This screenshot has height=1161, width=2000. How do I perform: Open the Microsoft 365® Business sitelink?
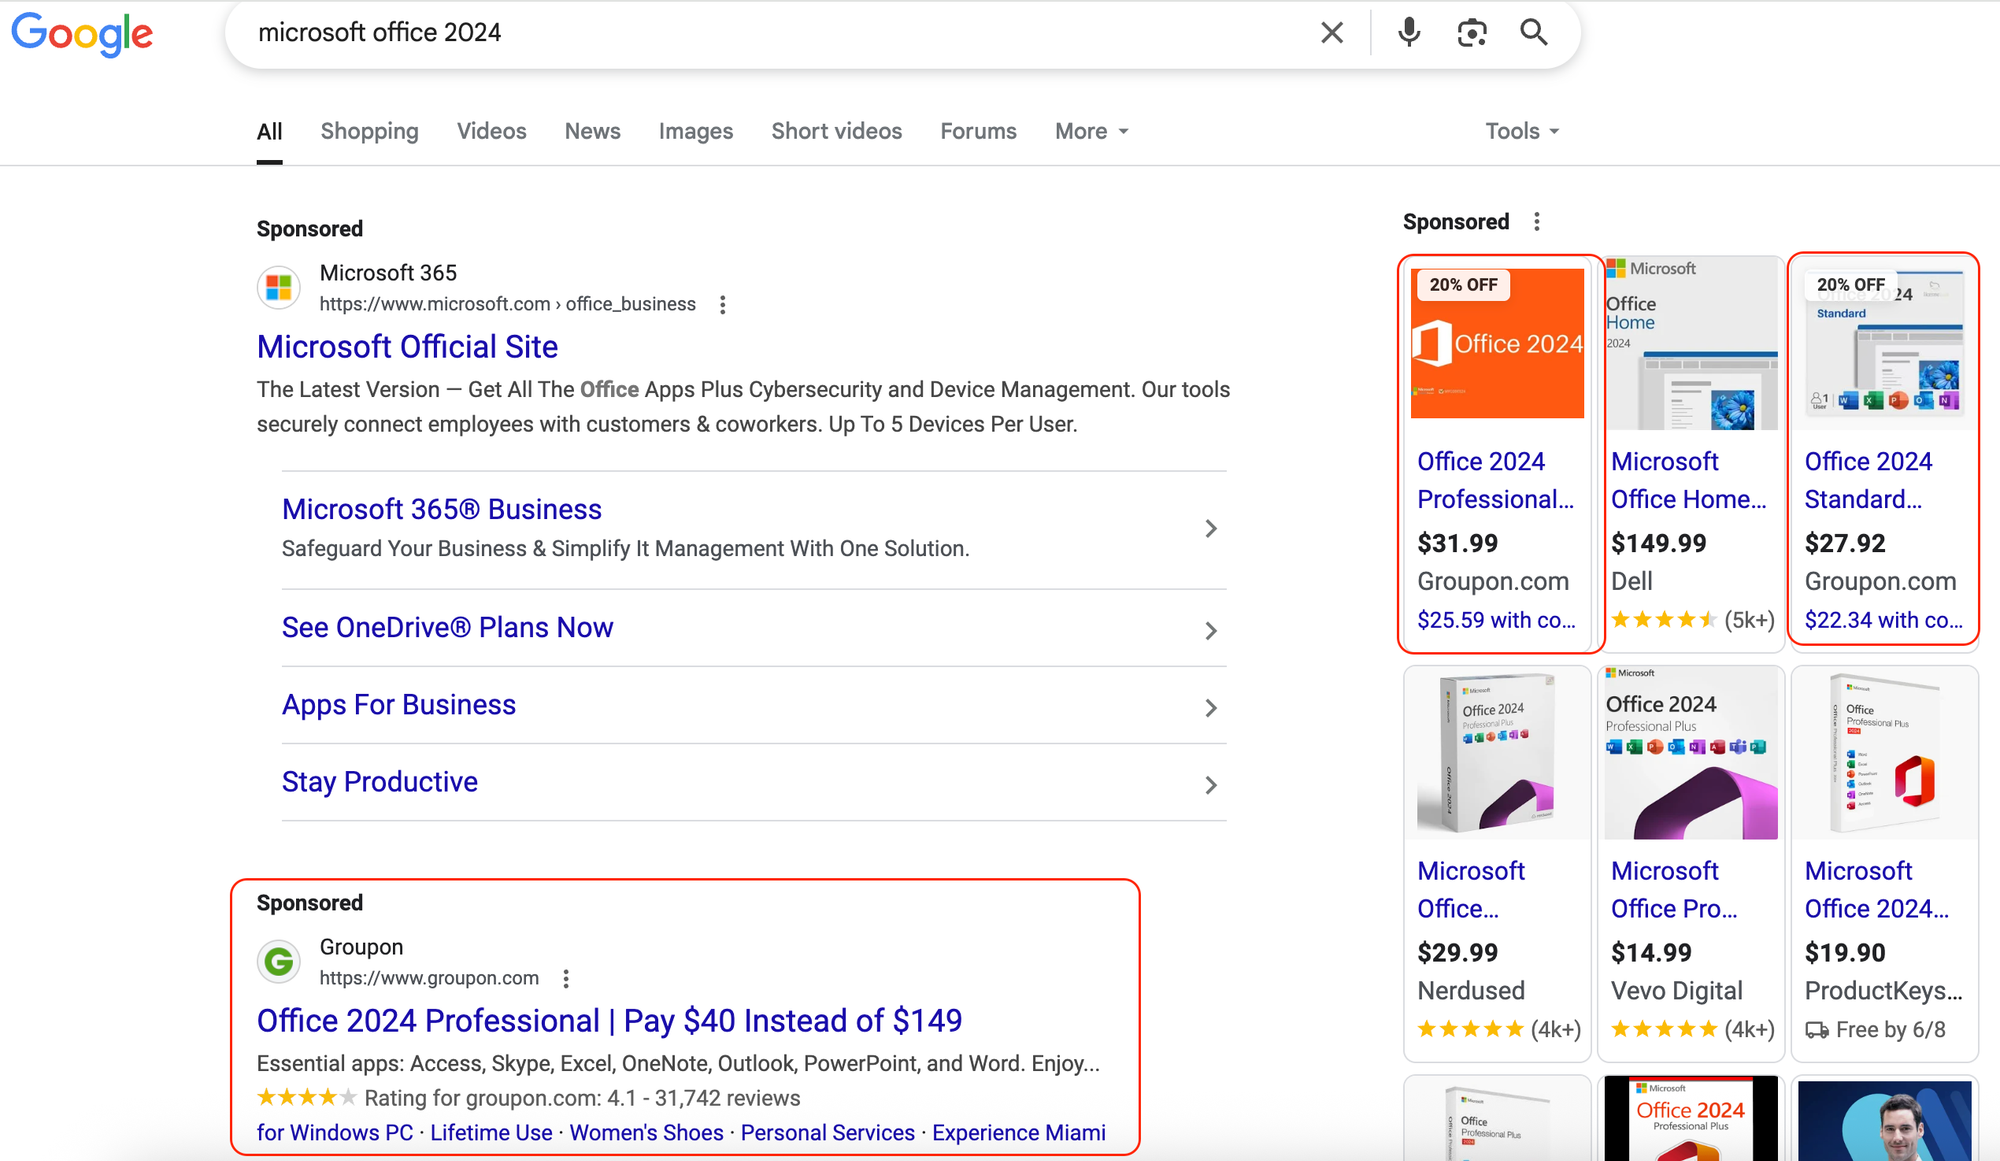(x=442, y=509)
